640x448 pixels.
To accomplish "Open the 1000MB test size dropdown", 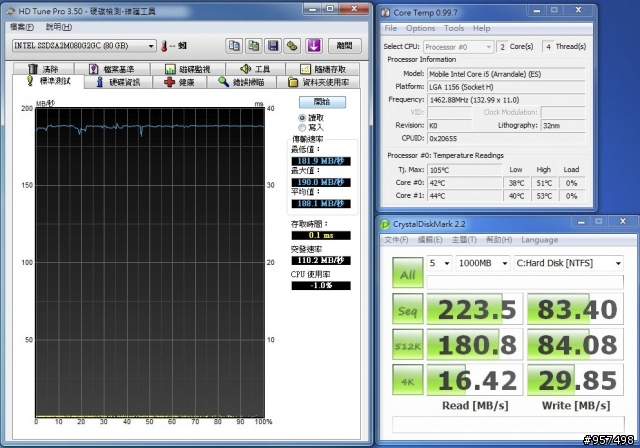I will point(483,263).
